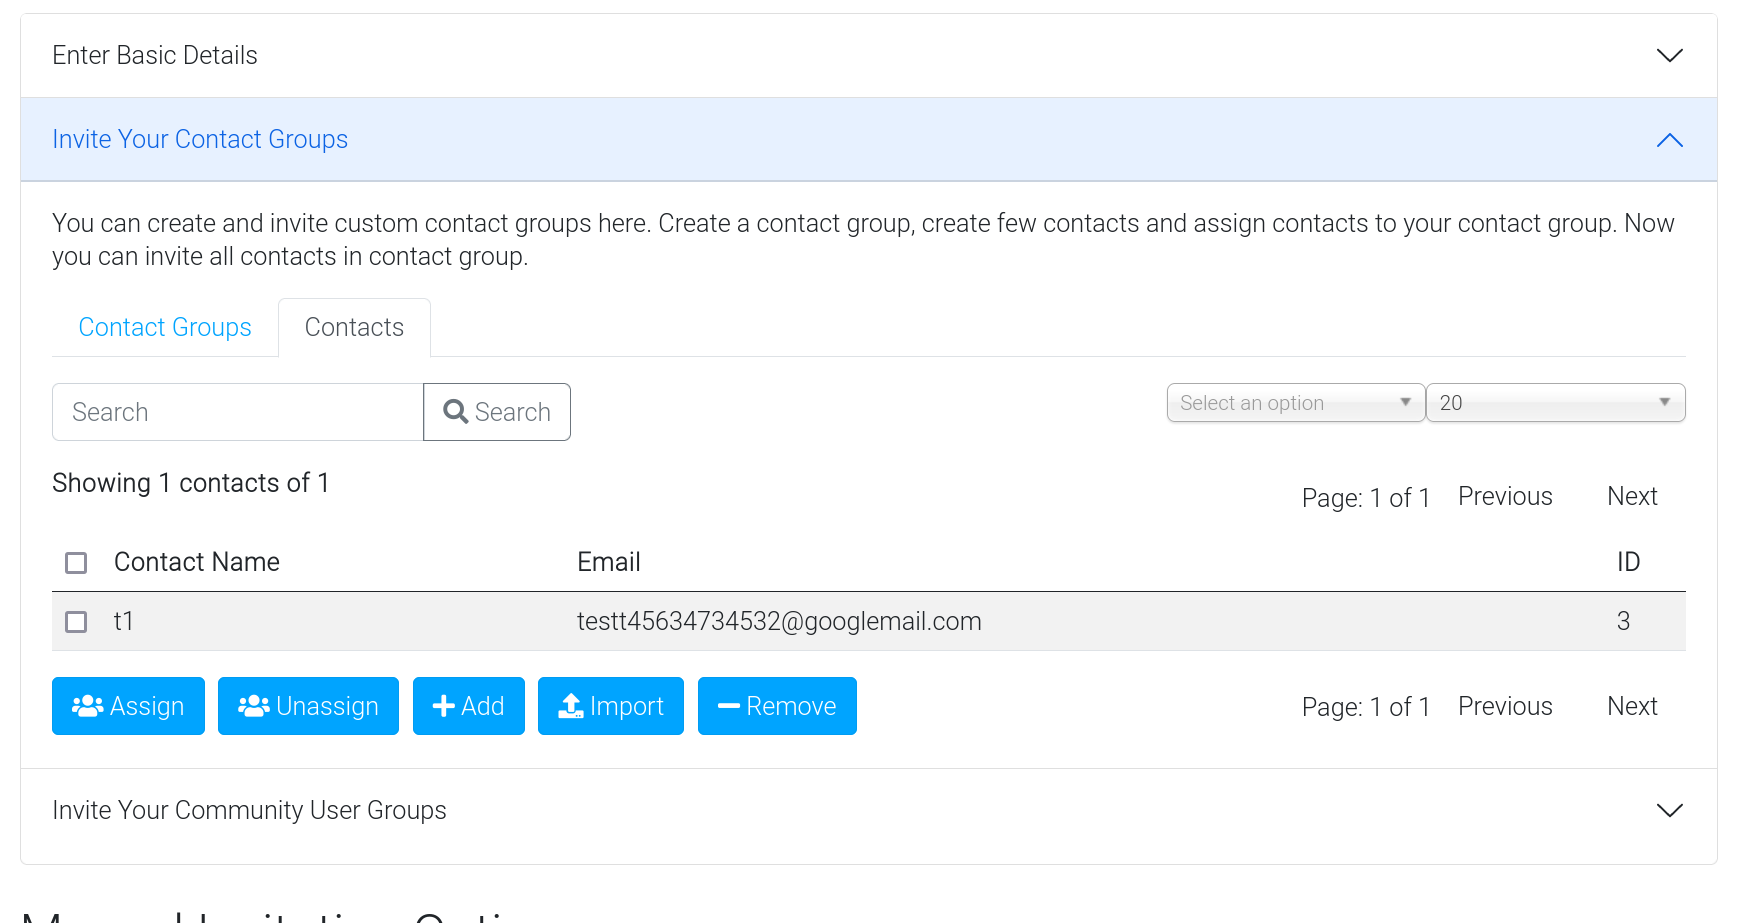Add a new contact with plus button
This screenshot has height=923, width=1739.
point(468,706)
